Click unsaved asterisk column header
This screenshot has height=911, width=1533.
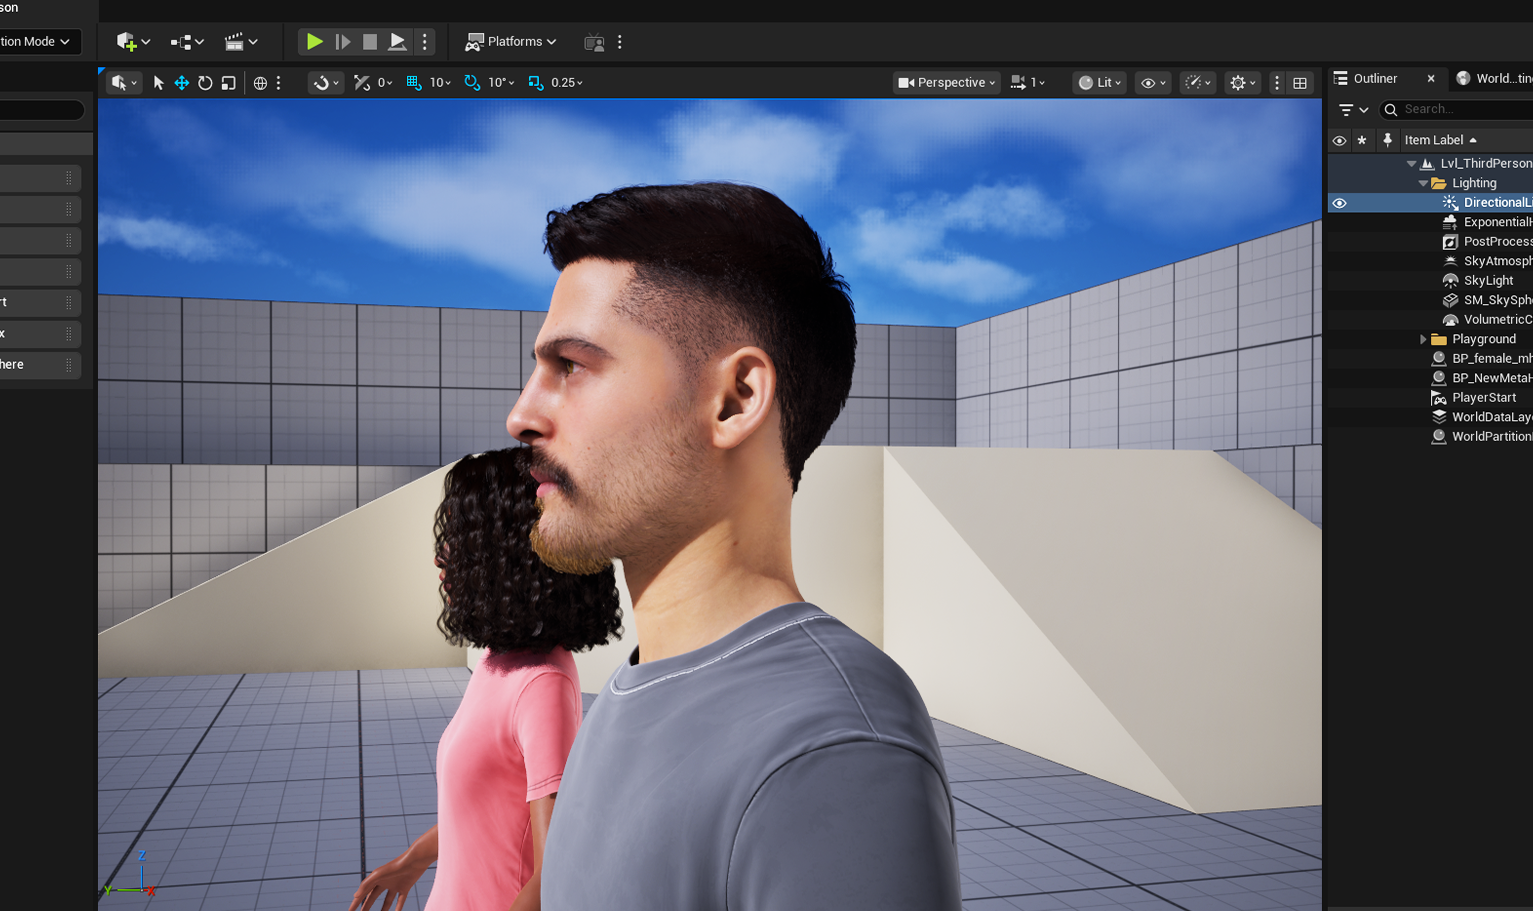click(x=1362, y=140)
